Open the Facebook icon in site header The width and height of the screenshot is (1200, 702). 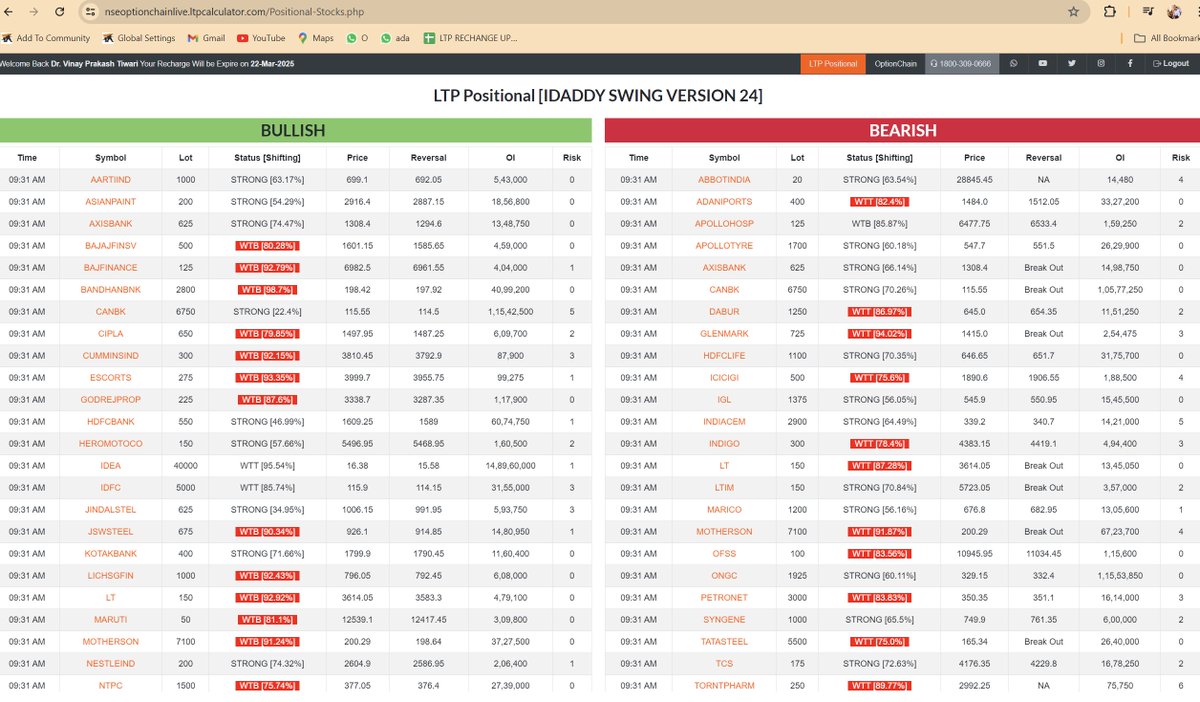point(1130,64)
